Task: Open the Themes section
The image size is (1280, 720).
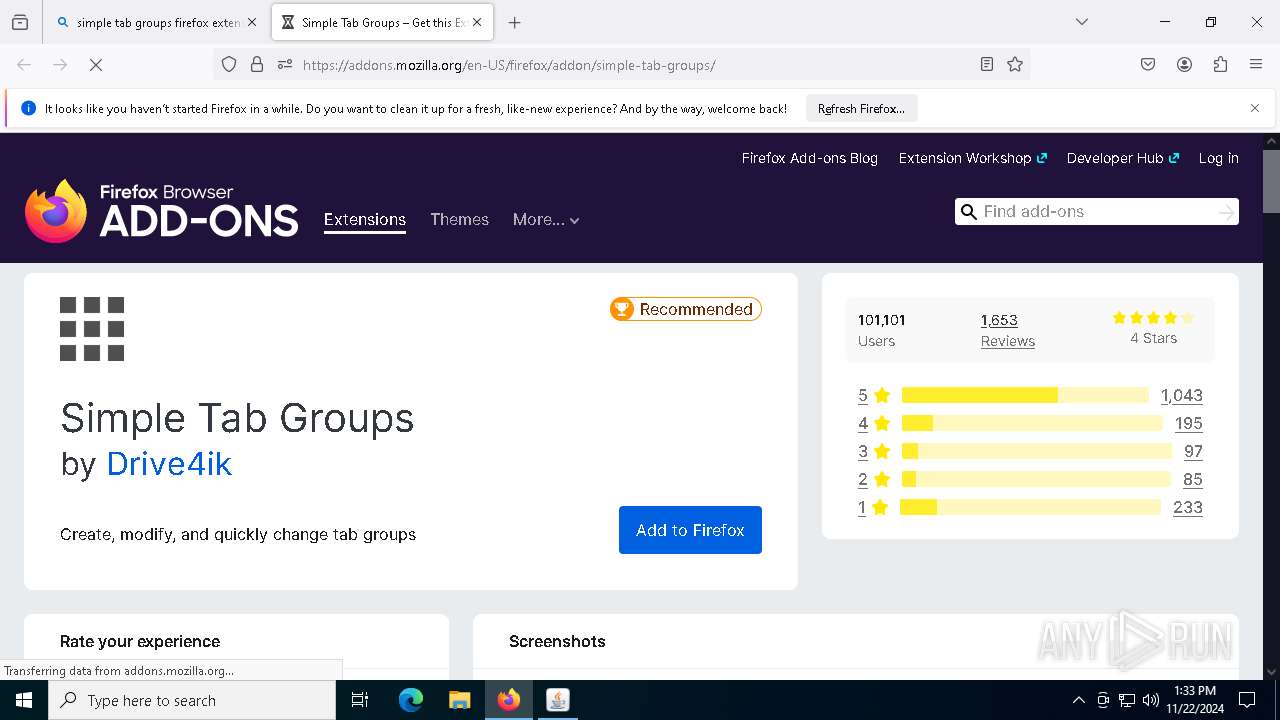Action: tap(460, 220)
